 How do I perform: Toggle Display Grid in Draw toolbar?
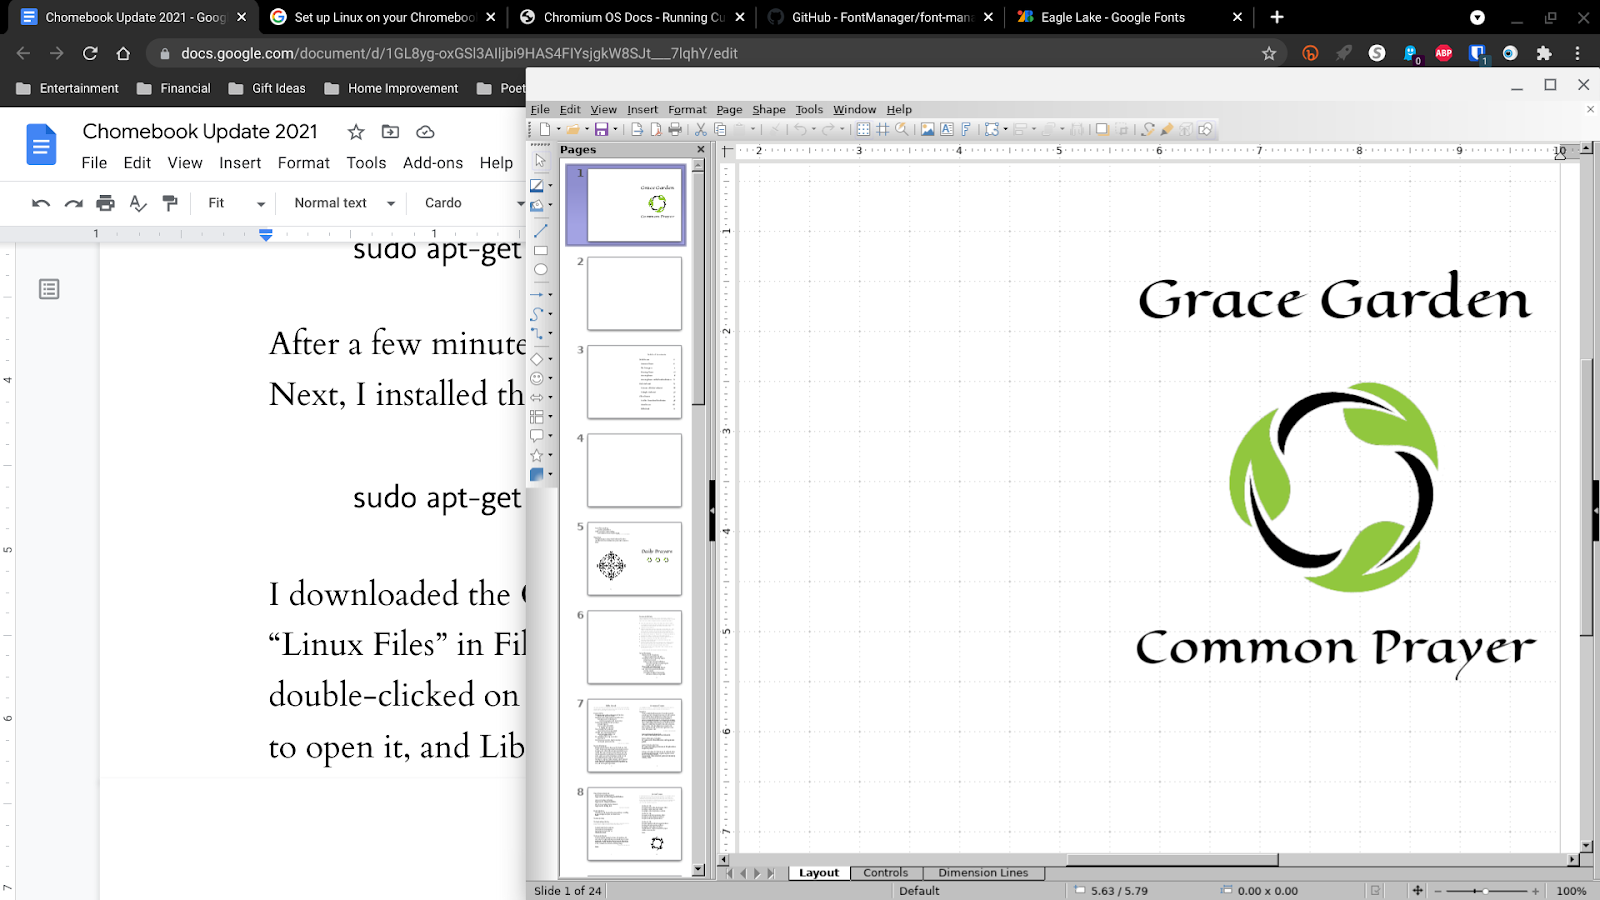point(863,129)
